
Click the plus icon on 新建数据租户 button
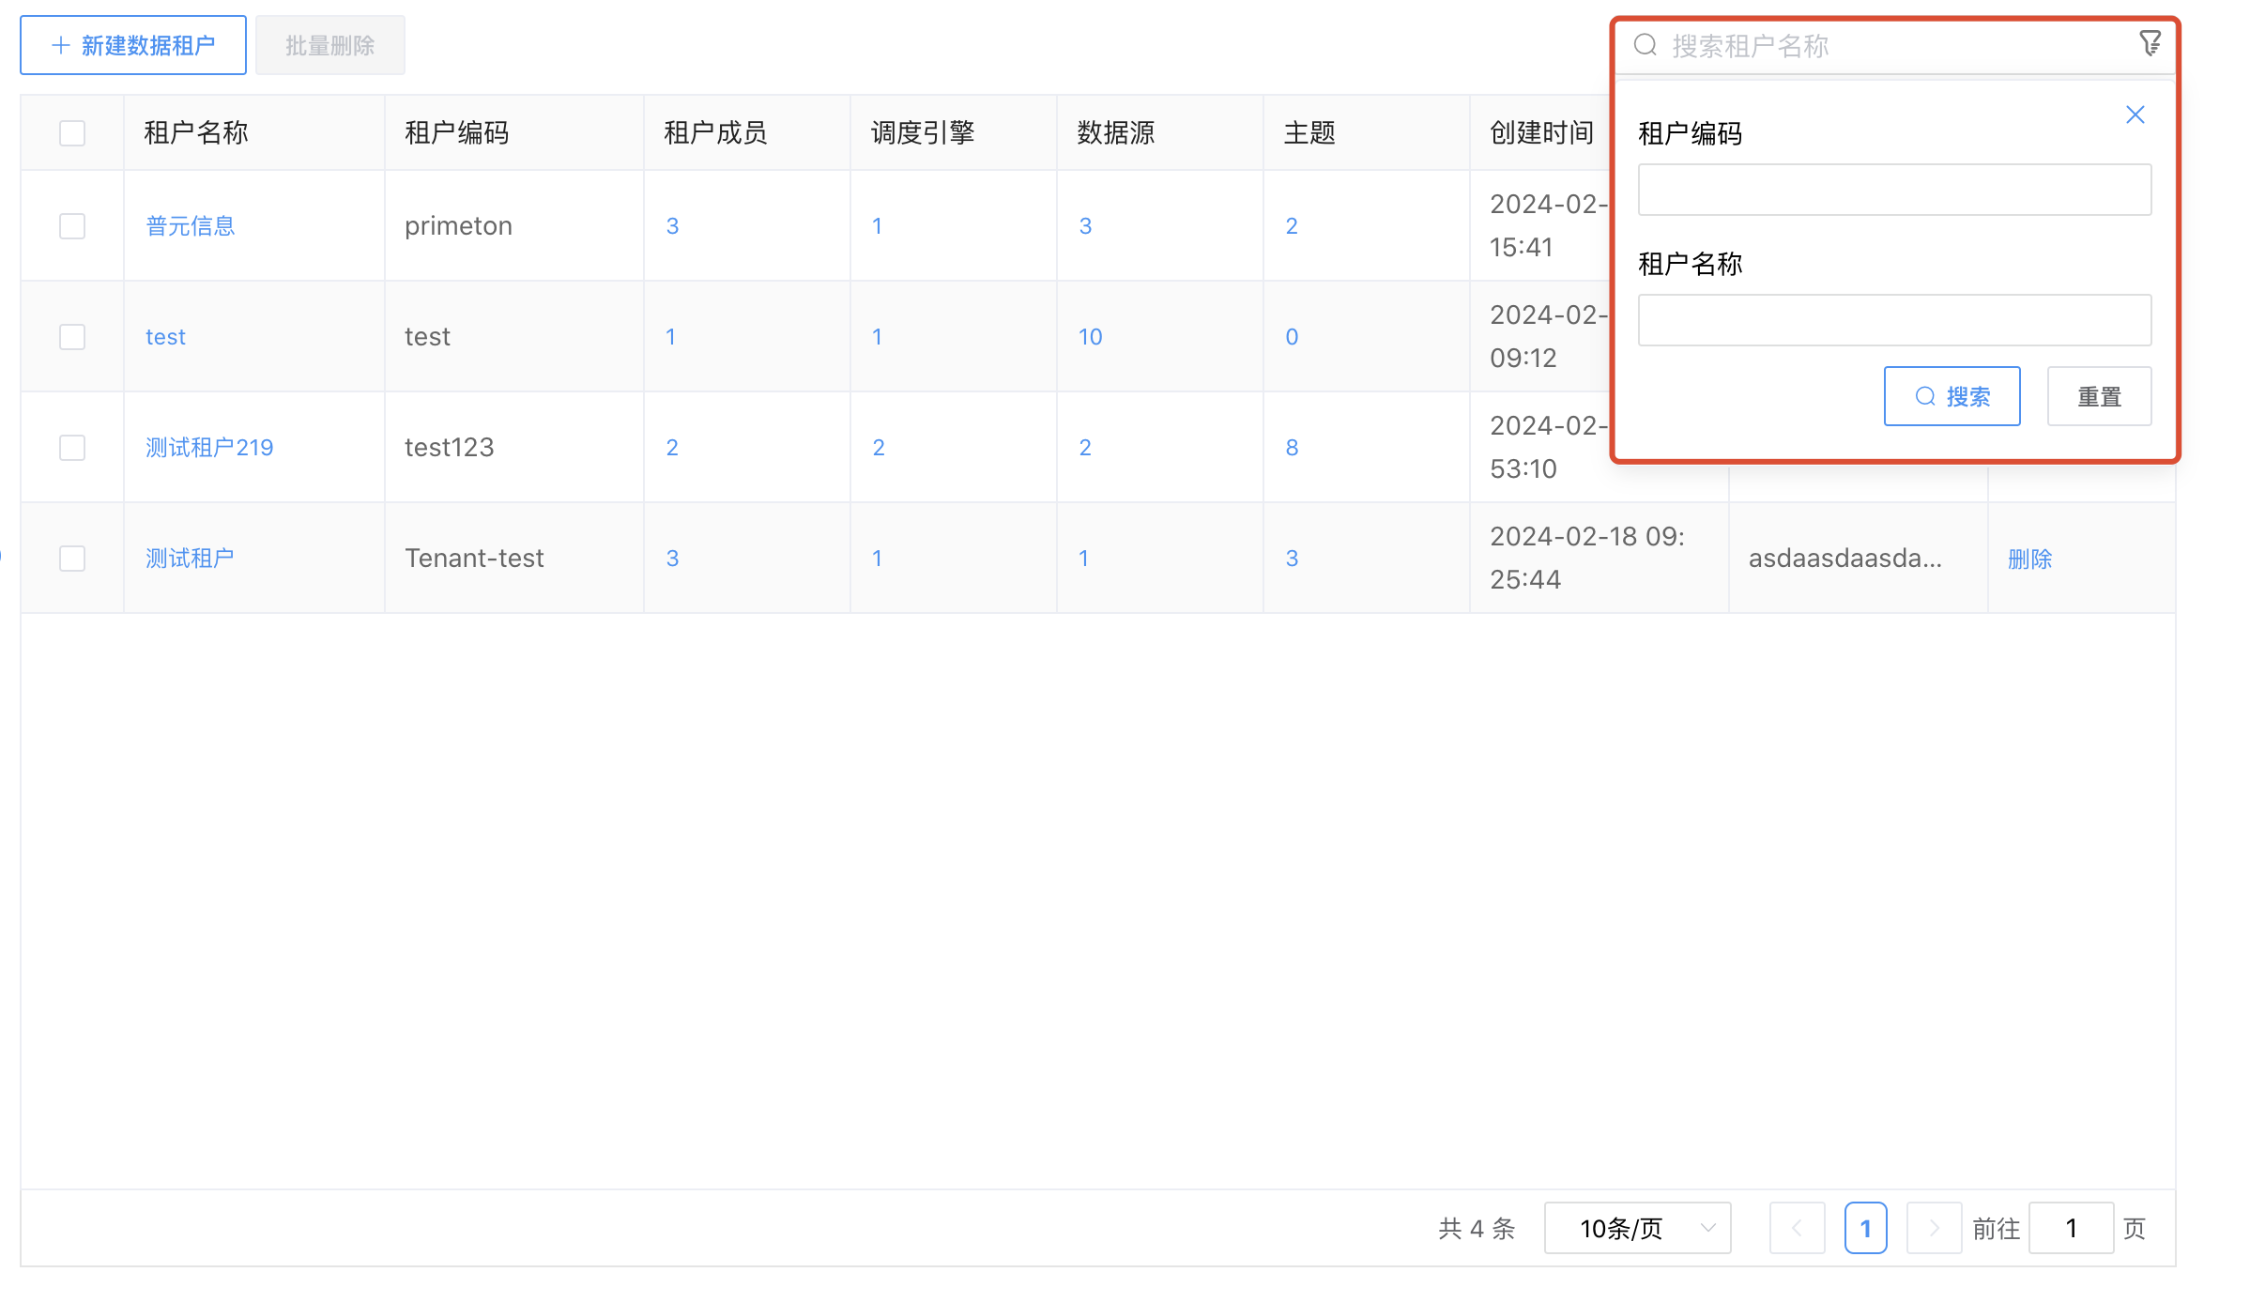pyautogui.click(x=60, y=44)
